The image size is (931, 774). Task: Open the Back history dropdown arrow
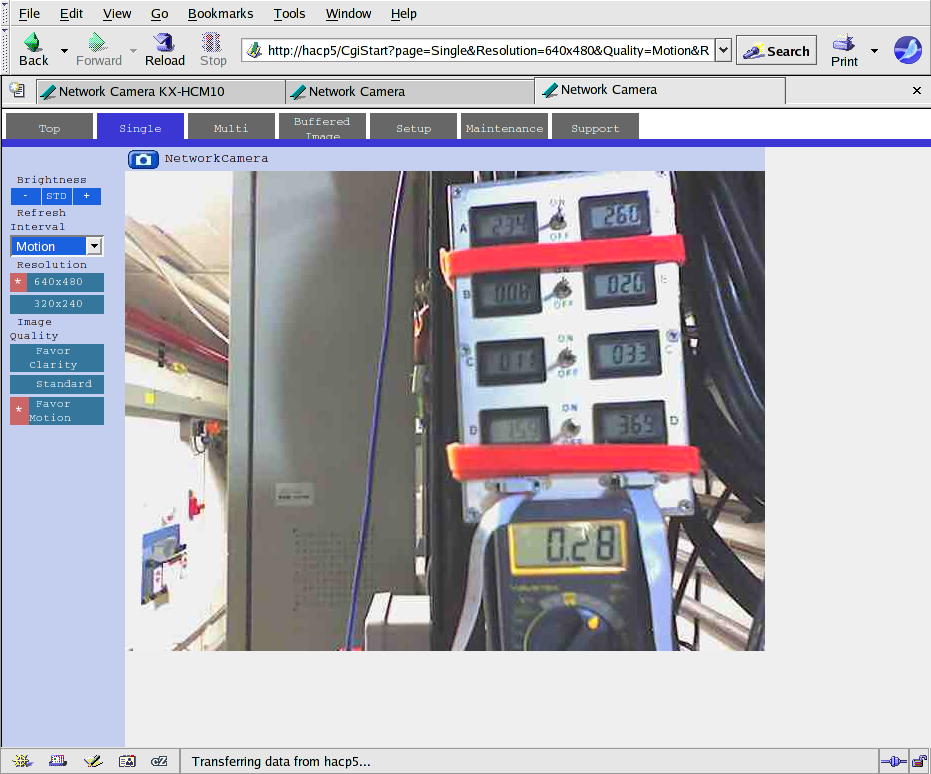(64, 51)
